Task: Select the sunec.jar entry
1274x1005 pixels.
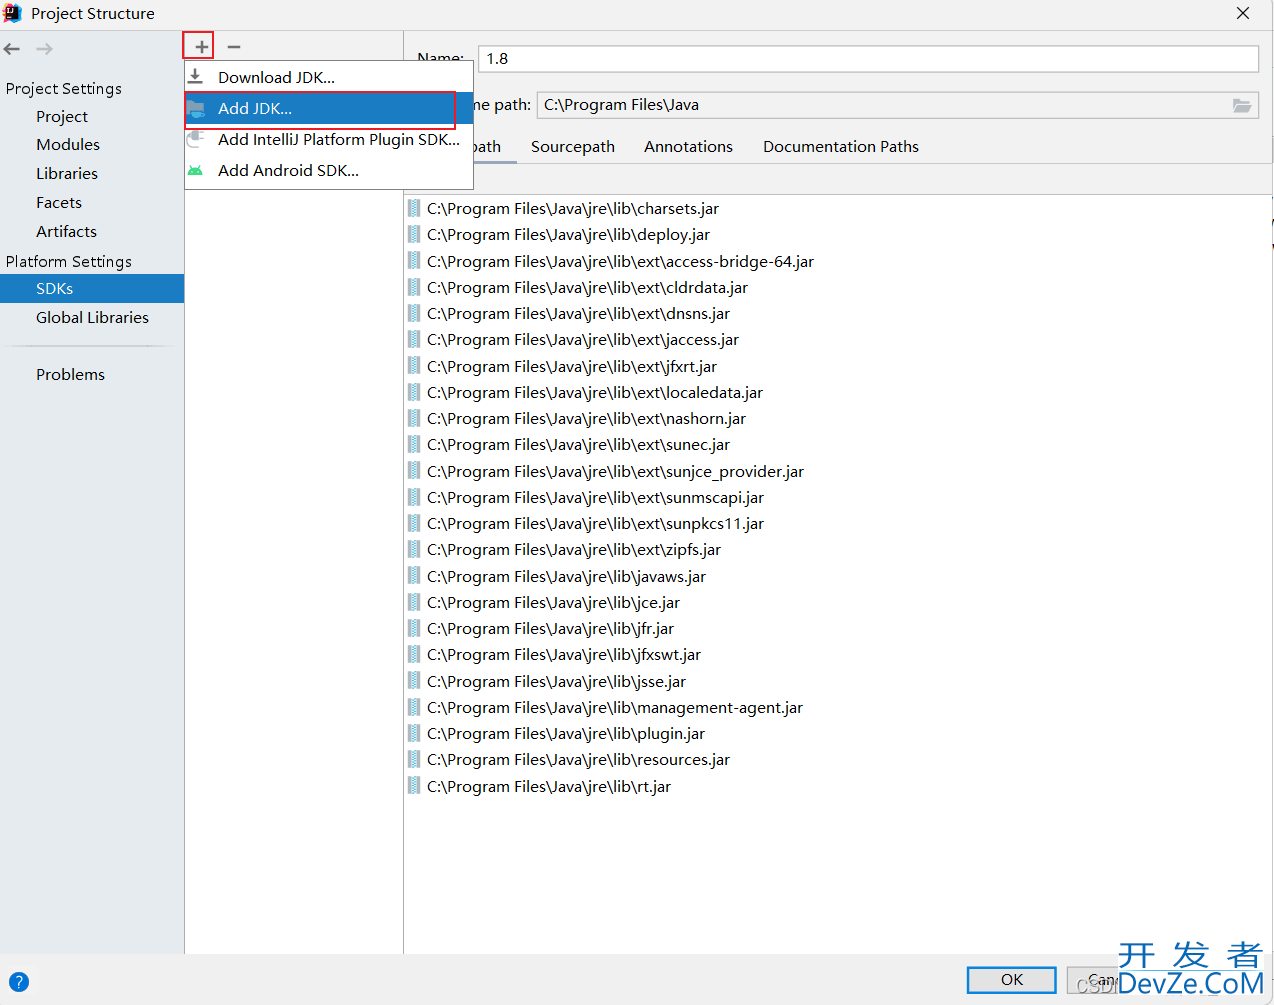Action: click(x=578, y=444)
